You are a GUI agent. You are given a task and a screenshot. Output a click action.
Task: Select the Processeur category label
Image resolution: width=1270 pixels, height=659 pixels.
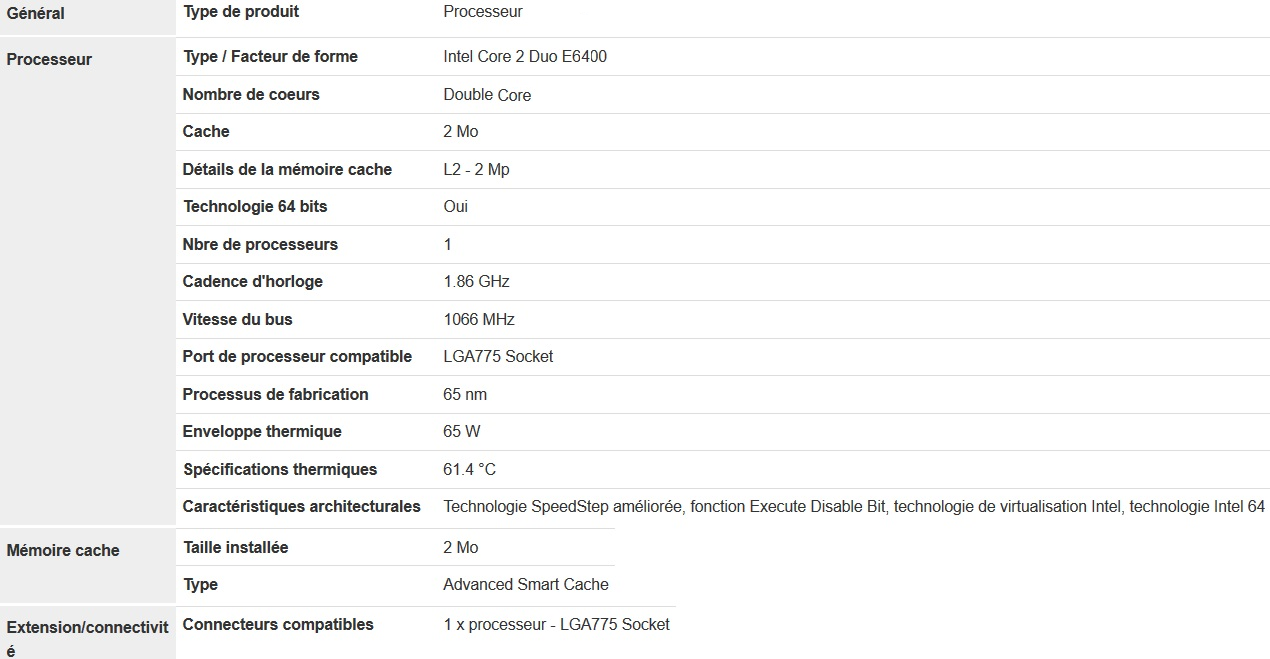[x=49, y=59]
